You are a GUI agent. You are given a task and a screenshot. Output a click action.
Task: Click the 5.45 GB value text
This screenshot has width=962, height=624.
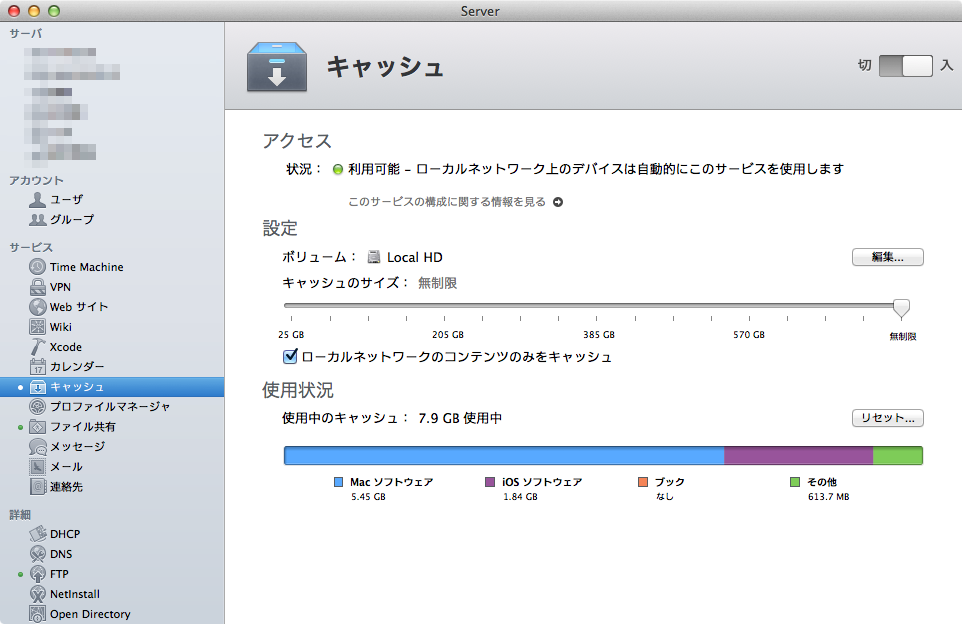coord(368,497)
